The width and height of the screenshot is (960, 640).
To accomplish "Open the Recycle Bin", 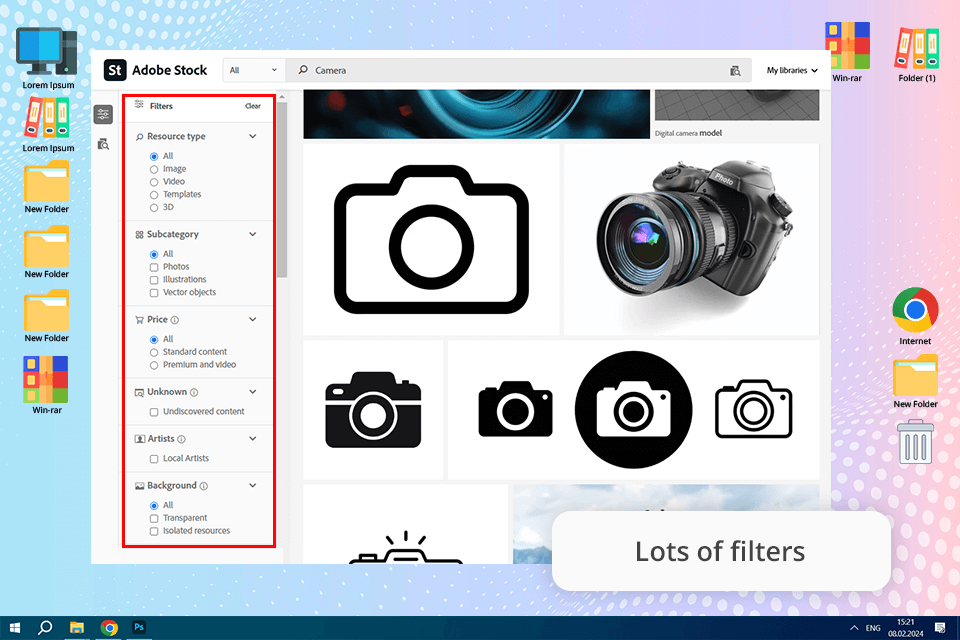I will point(915,442).
